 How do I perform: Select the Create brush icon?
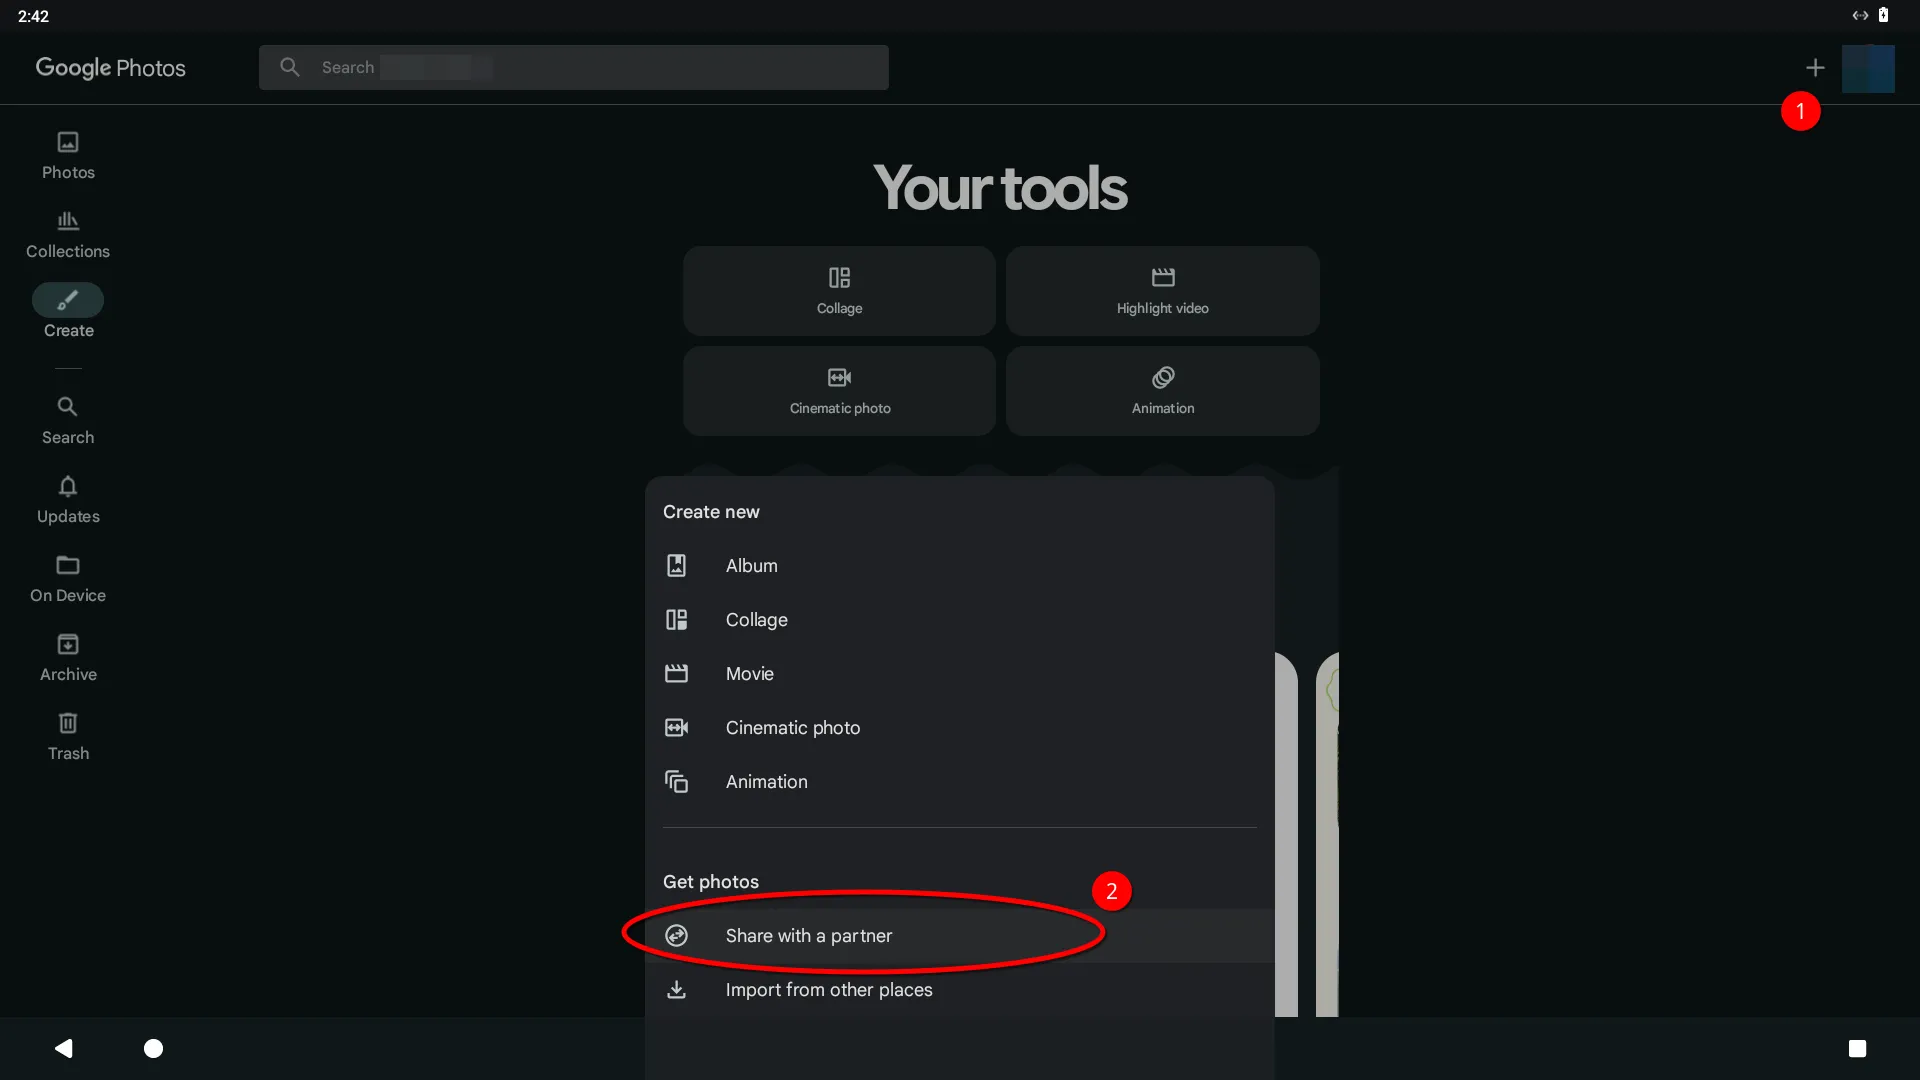[x=68, y=300]
